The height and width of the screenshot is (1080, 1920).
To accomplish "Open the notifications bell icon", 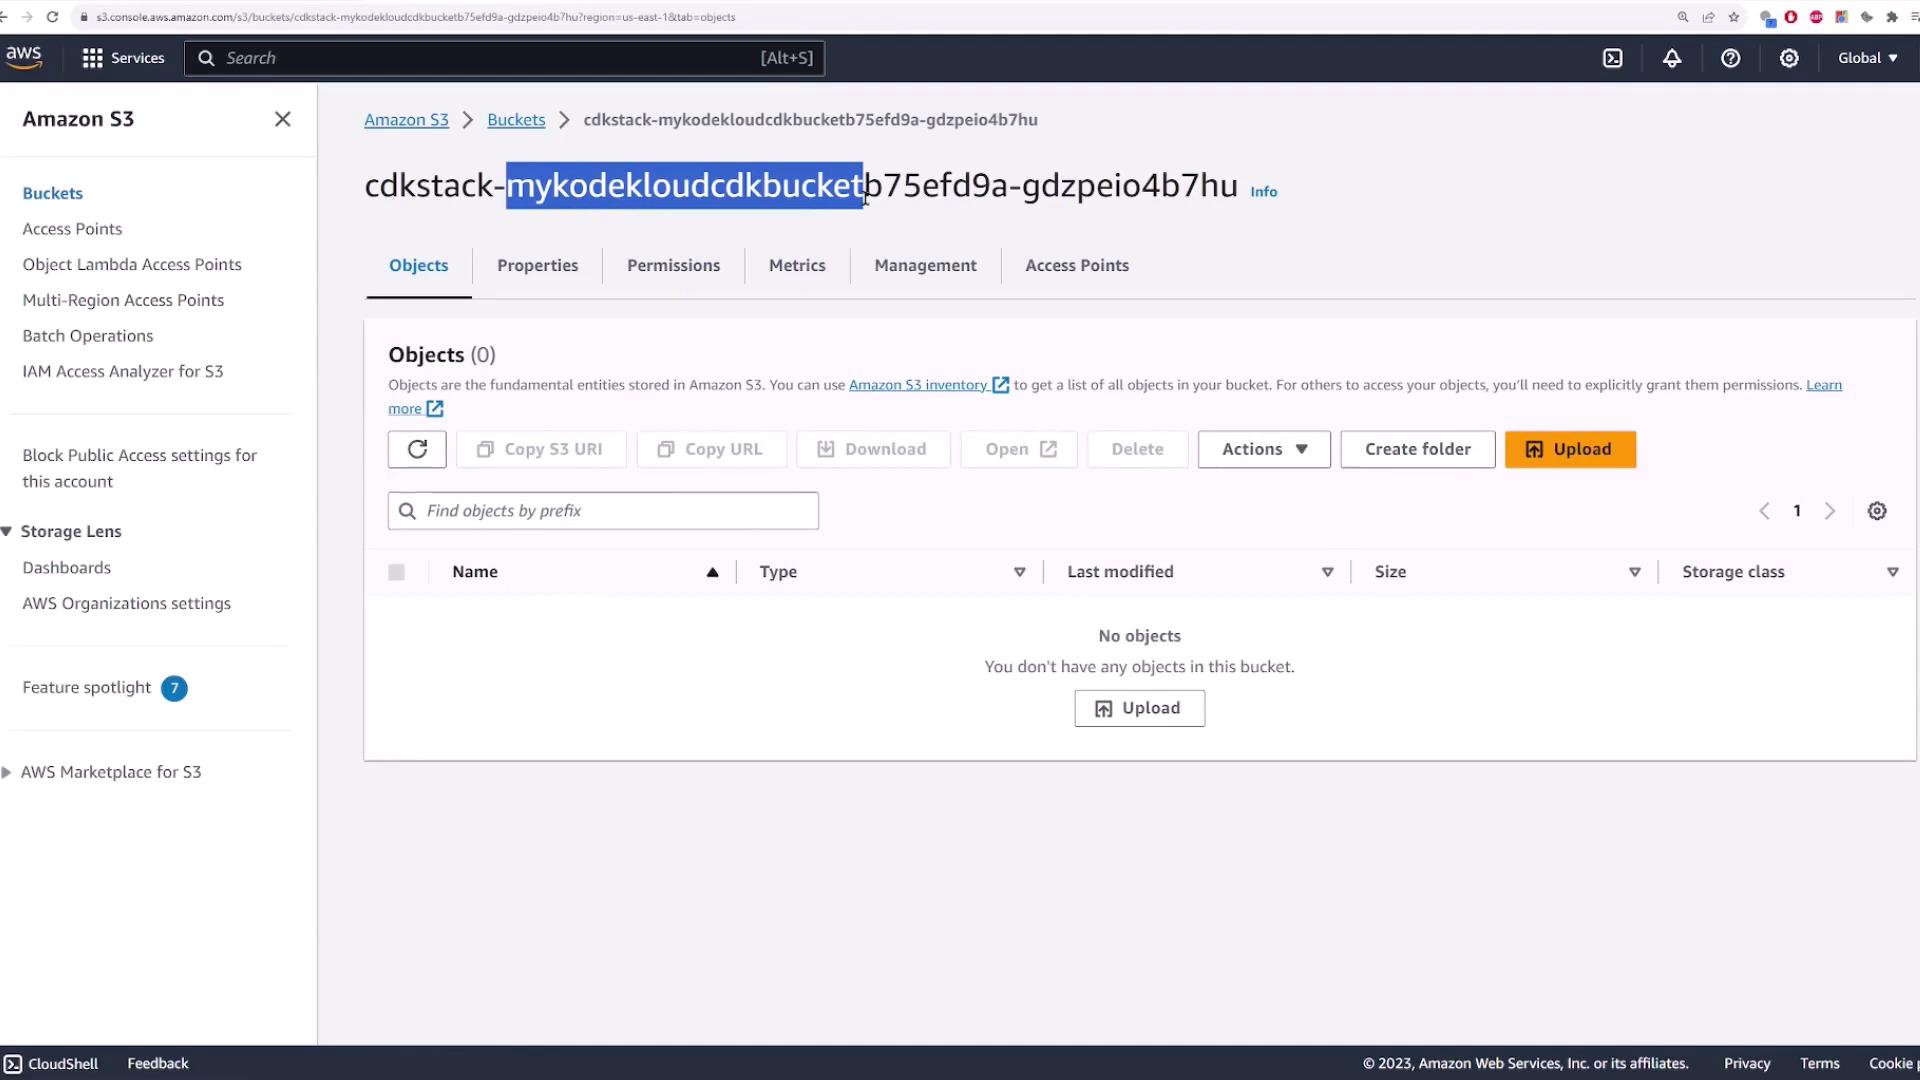I will 1672,58.
